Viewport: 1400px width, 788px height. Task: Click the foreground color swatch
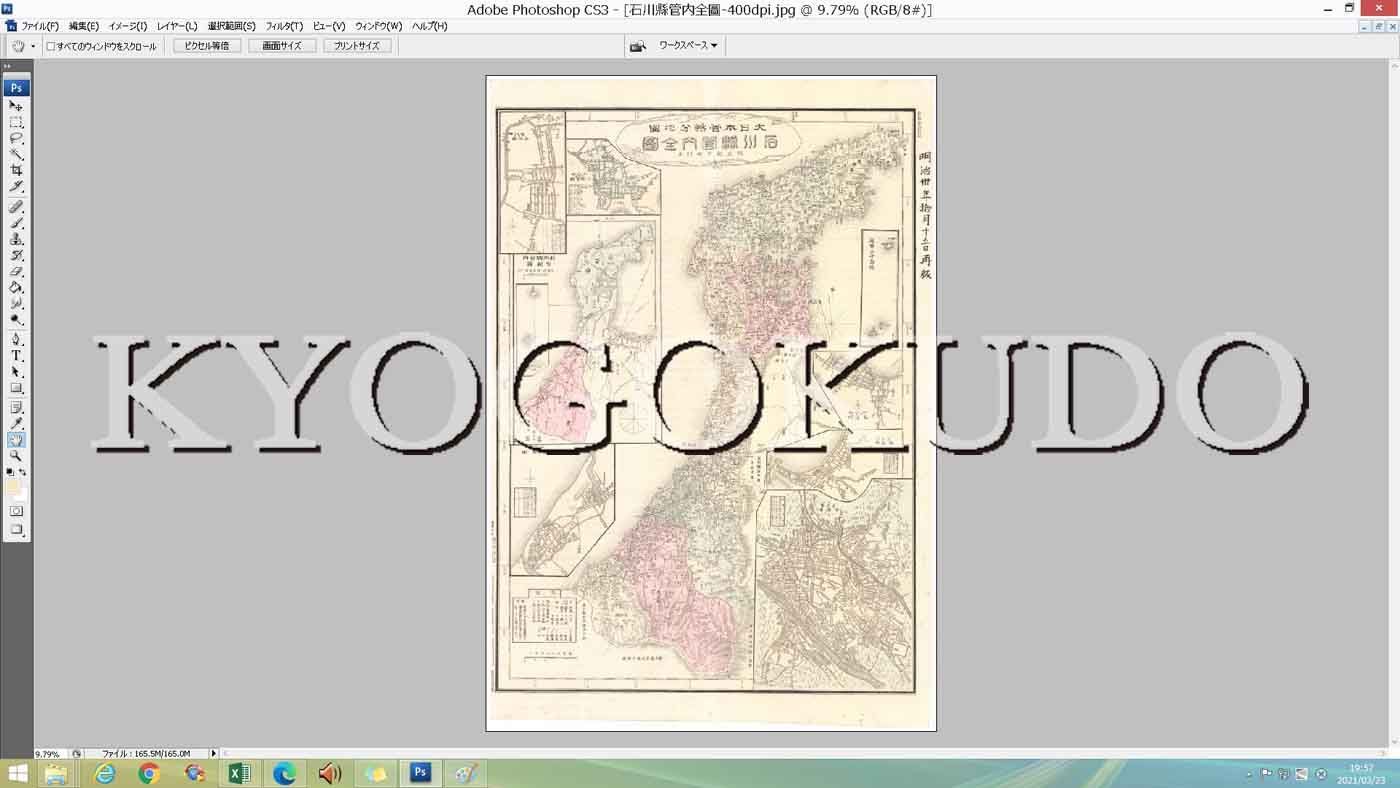[13, 487]
